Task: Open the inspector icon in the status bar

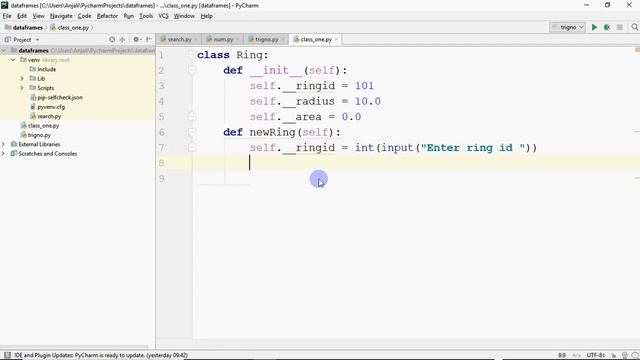Action: 624,356
